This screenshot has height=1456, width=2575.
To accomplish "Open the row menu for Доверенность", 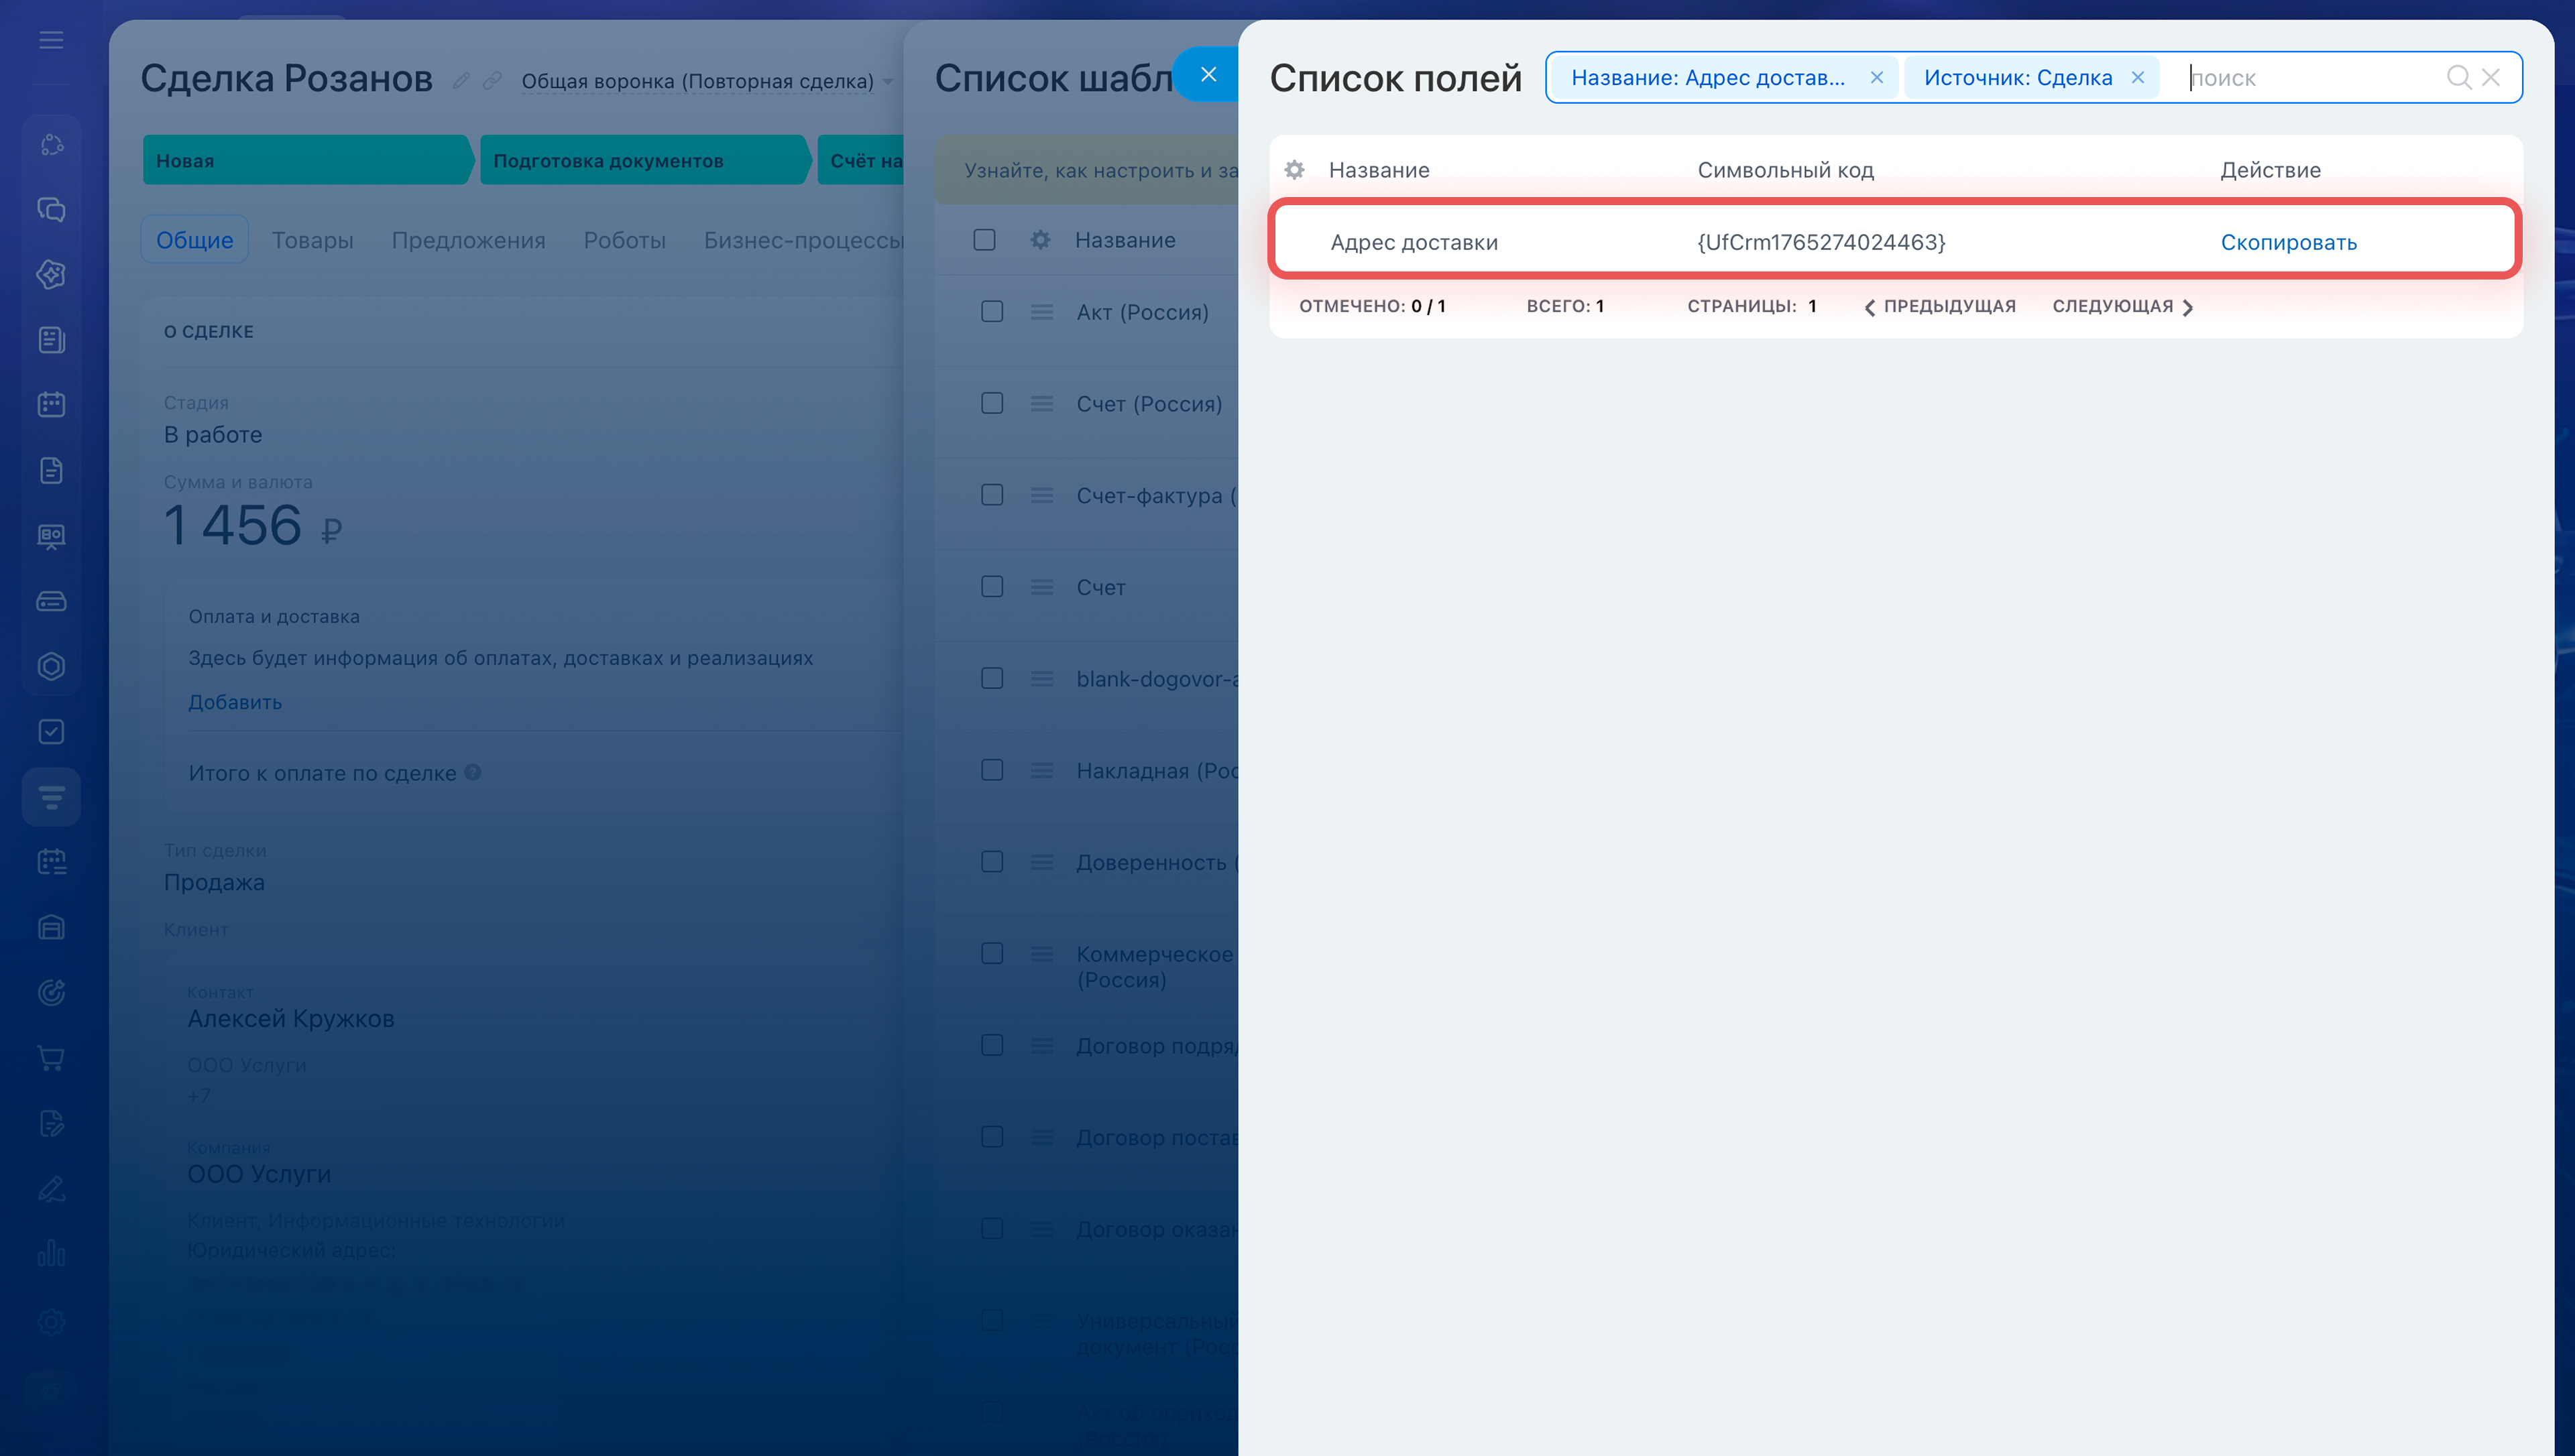I will (1042, 862).
